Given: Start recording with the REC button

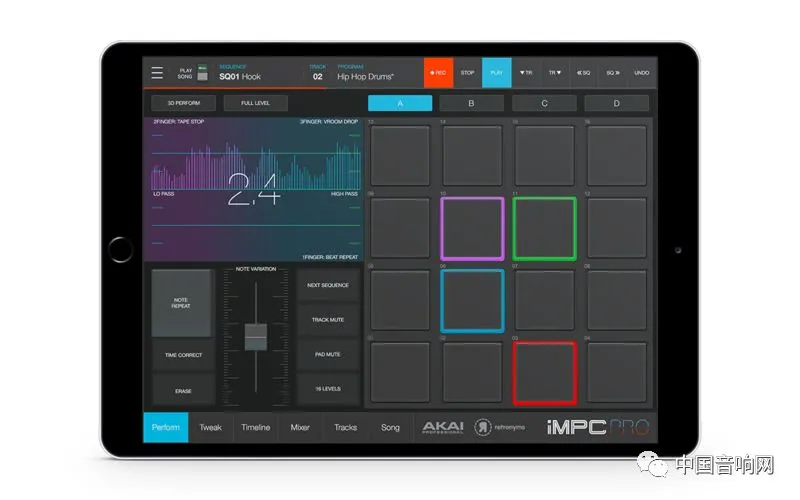Looking at the screenshot, I should [x=438, y=72].
